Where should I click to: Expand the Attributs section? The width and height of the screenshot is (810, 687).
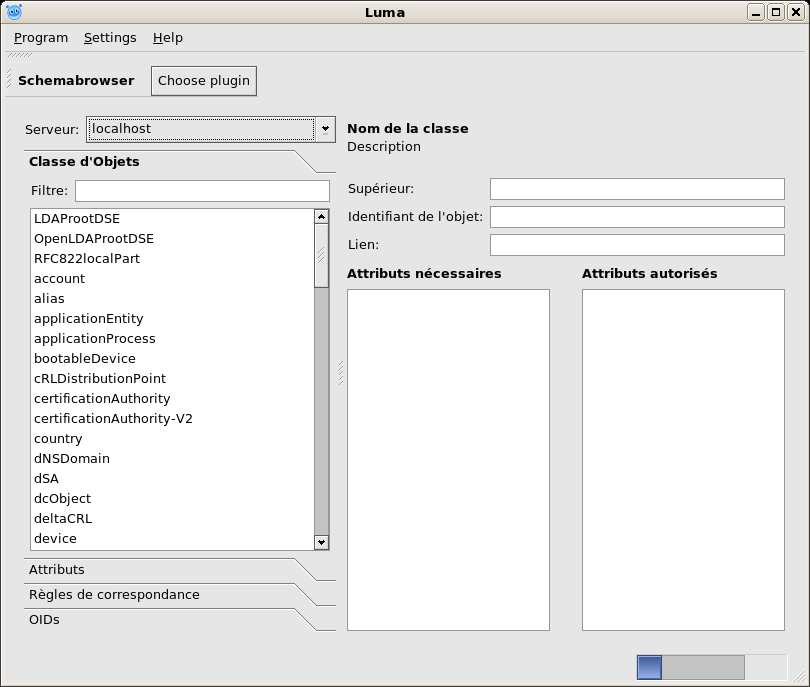coord(57,570)
